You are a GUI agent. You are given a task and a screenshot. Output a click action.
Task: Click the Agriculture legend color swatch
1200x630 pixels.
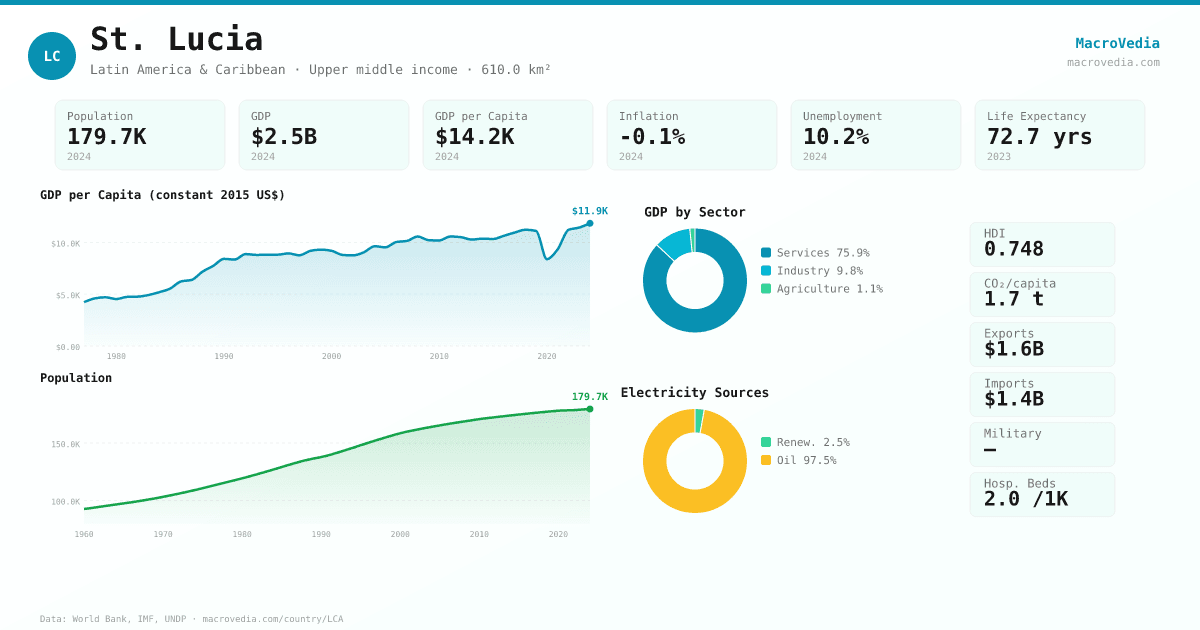(766, 289)
